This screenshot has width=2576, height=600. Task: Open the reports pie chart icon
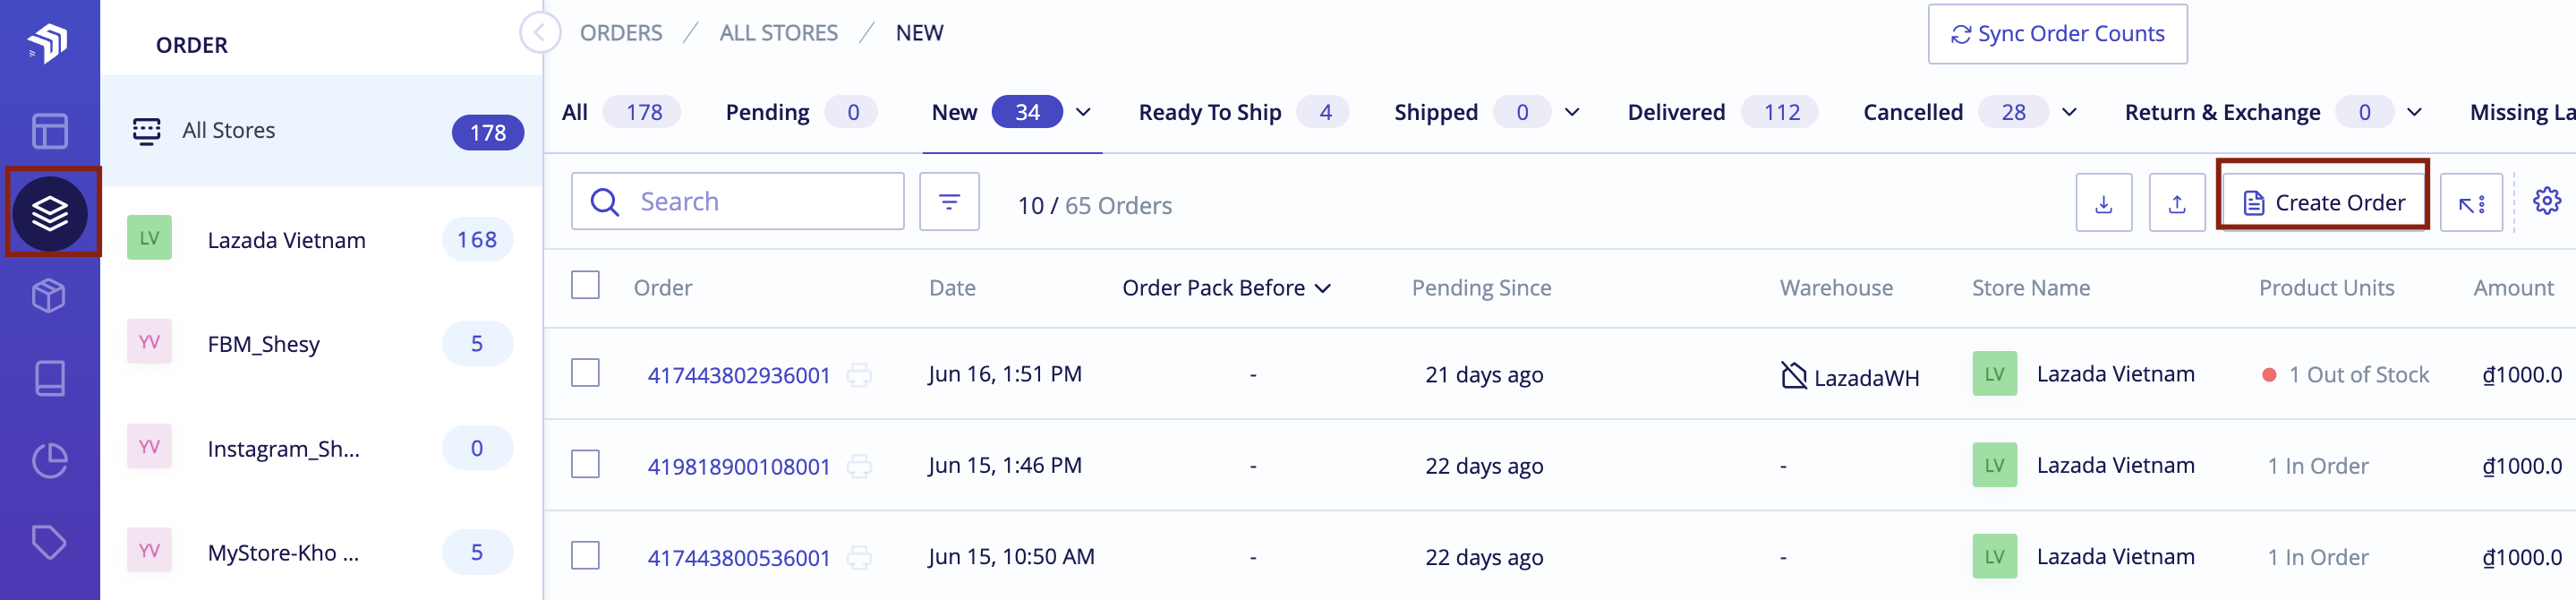(x=49, y=461)
